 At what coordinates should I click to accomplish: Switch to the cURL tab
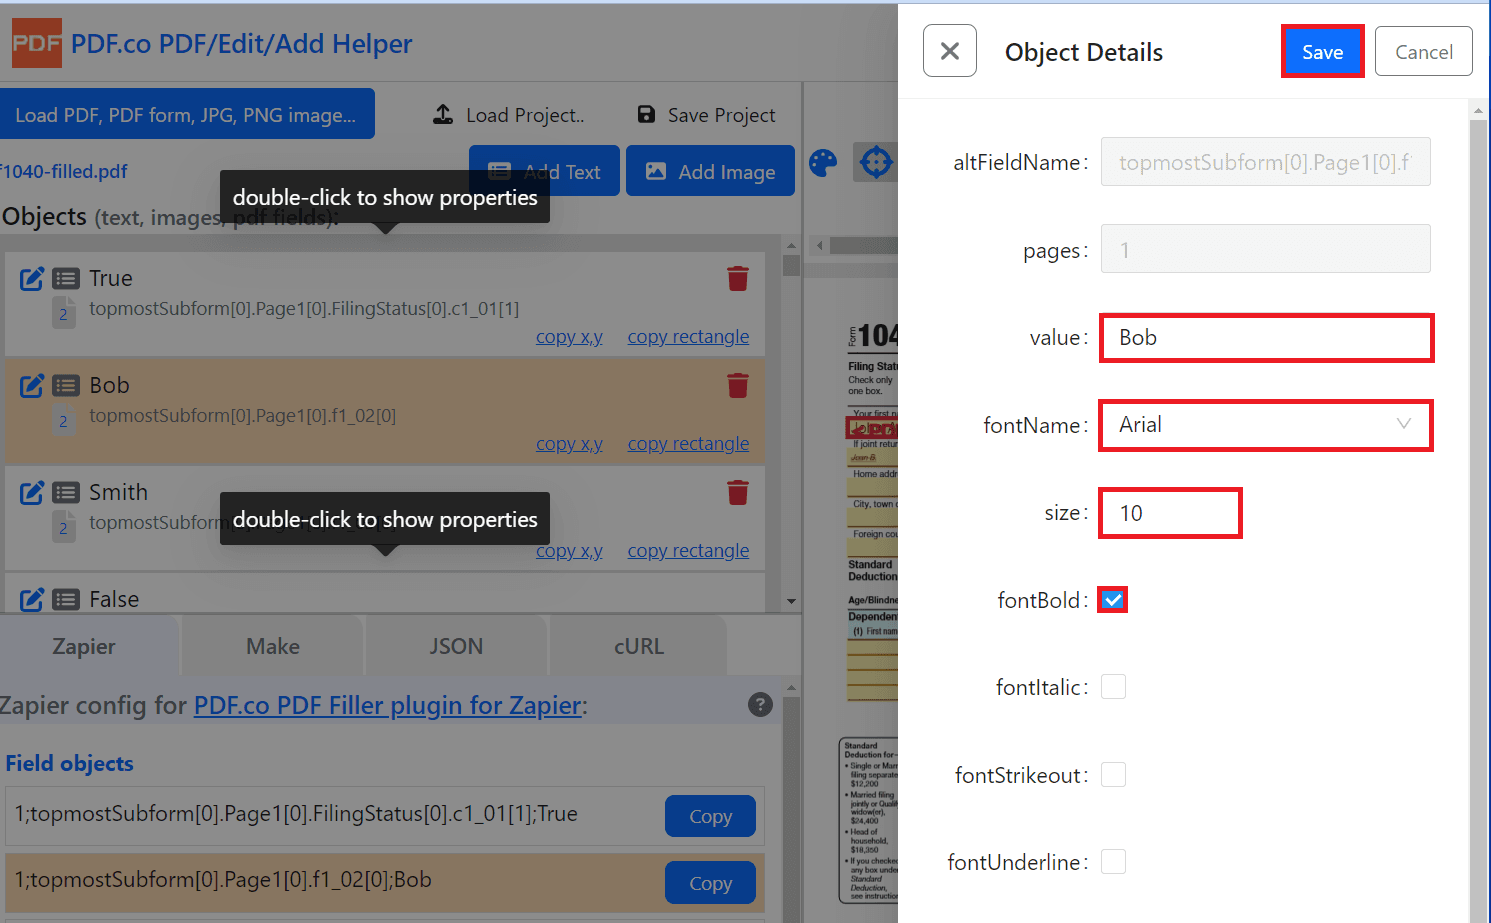[638, 647]
